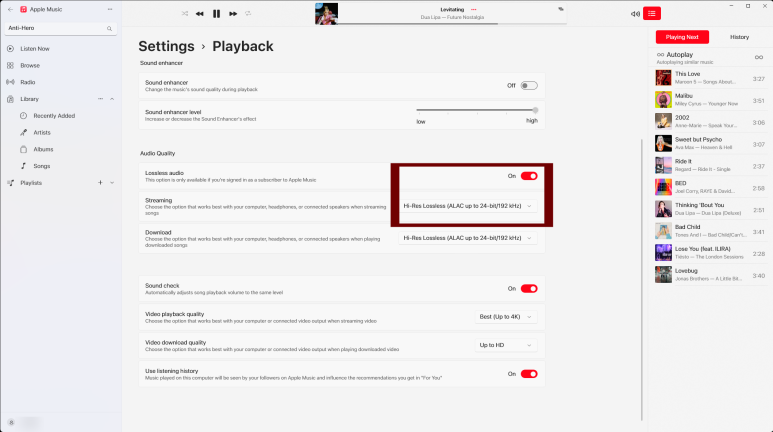Screen dimensions: 773x432
Task: Open Browse section
Action: tap(30, 66)
